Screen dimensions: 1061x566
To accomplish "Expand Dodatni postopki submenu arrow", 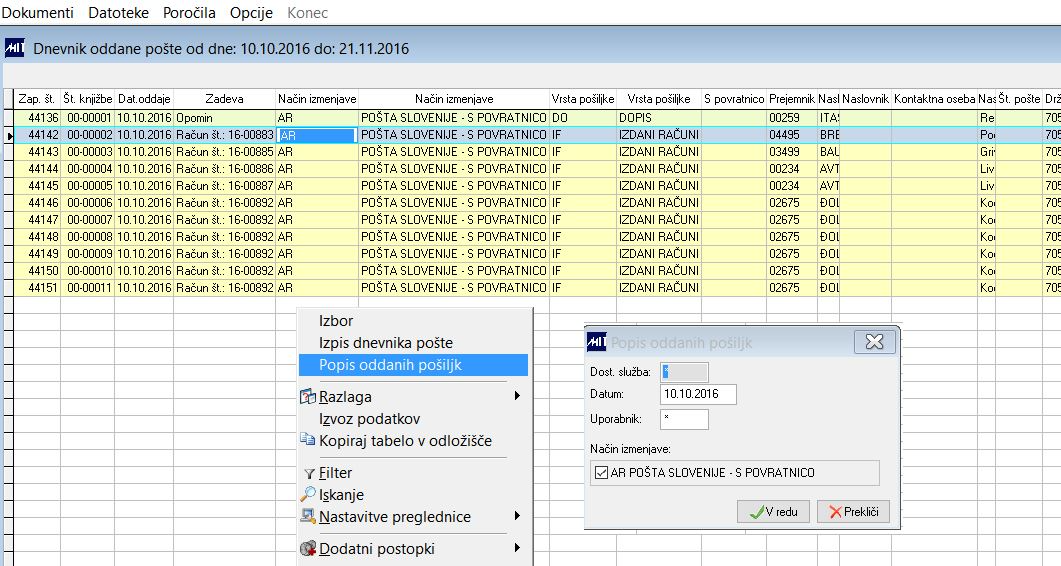I will (517, 548).
